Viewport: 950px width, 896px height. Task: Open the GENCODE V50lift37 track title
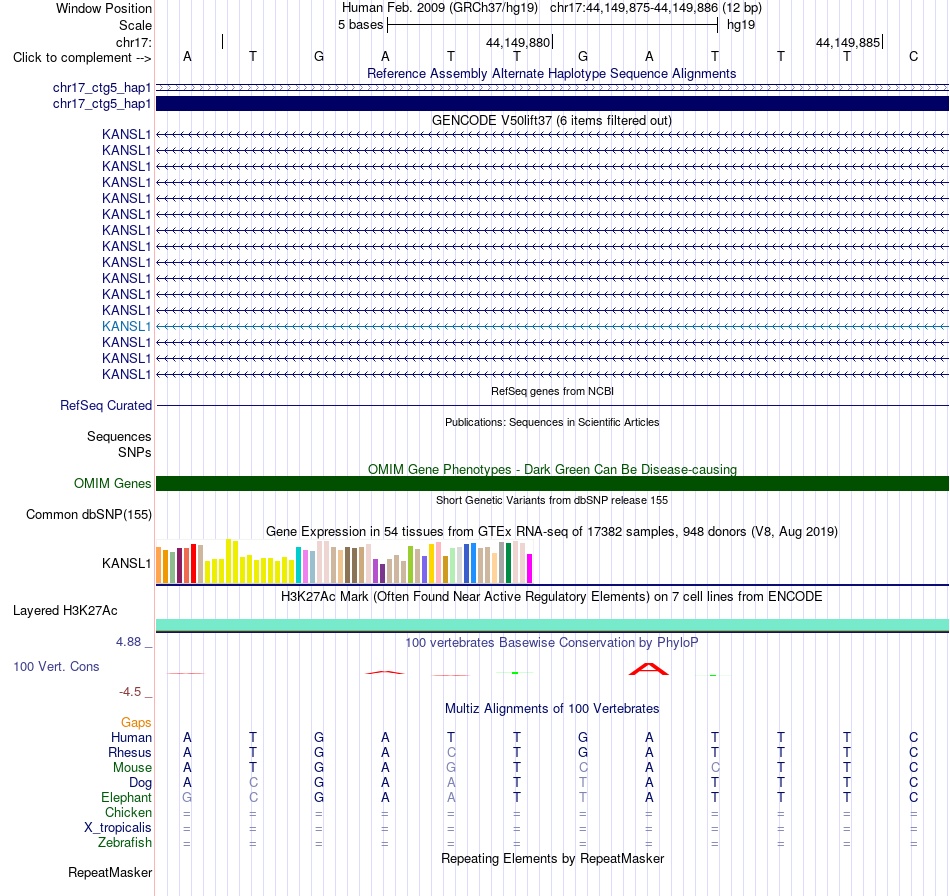coord(551,121)
